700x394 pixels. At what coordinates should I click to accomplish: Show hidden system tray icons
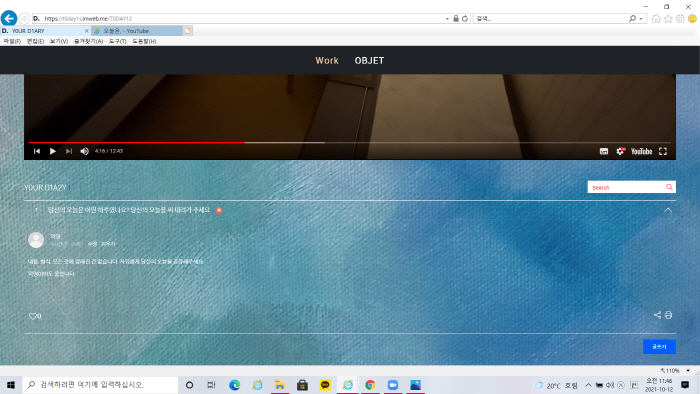[x=588, y=385]
